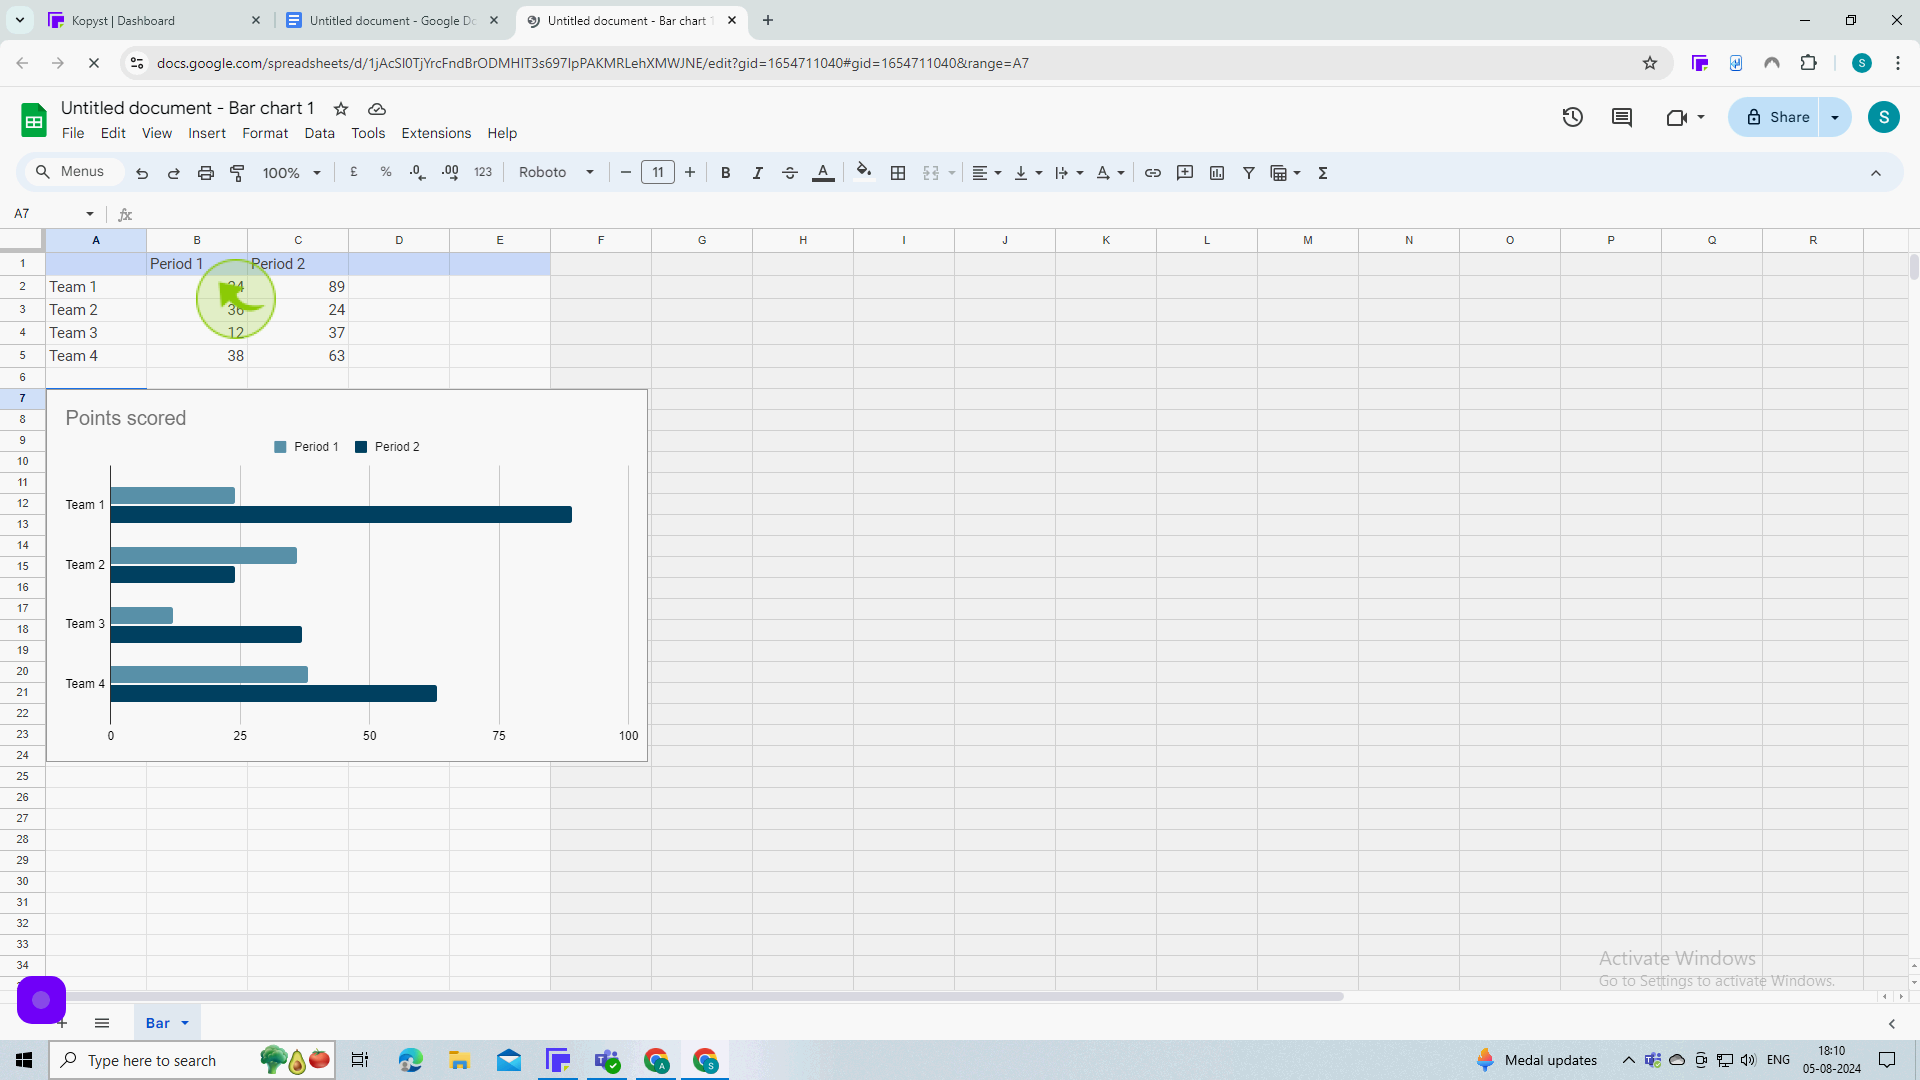Image resolution: width=1920 pixels, height=1080 pixels.
Task: Click the merge cells icon in toolbar
Action: coord(932,173)
